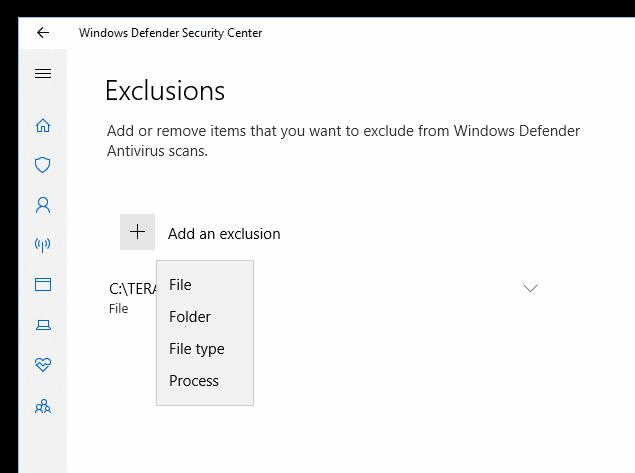Open Account protection person icon
635x473 pixels.
click(x=42, y=205)
